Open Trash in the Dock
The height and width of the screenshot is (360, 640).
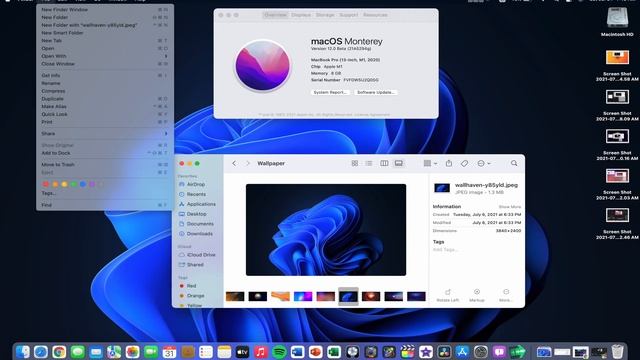(x=618, y=352)
